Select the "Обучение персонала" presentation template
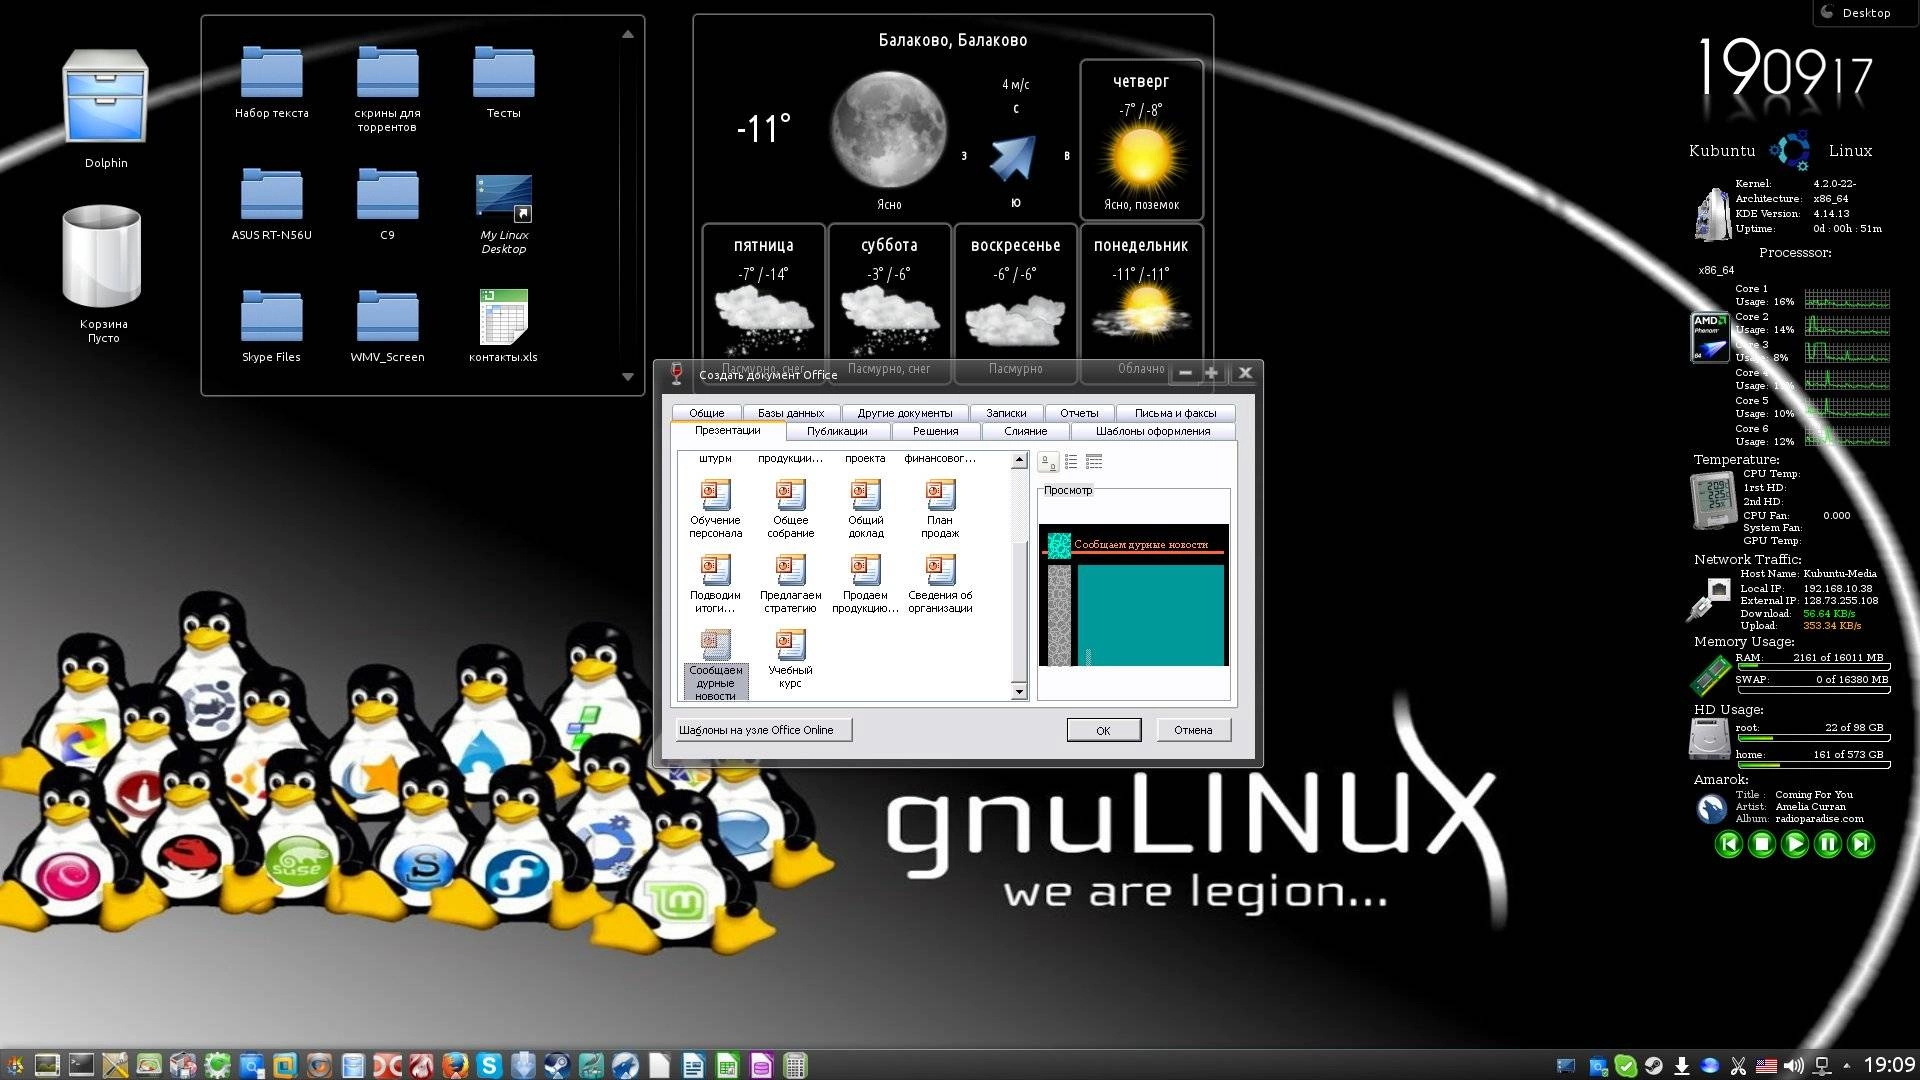 click(715, 509)
